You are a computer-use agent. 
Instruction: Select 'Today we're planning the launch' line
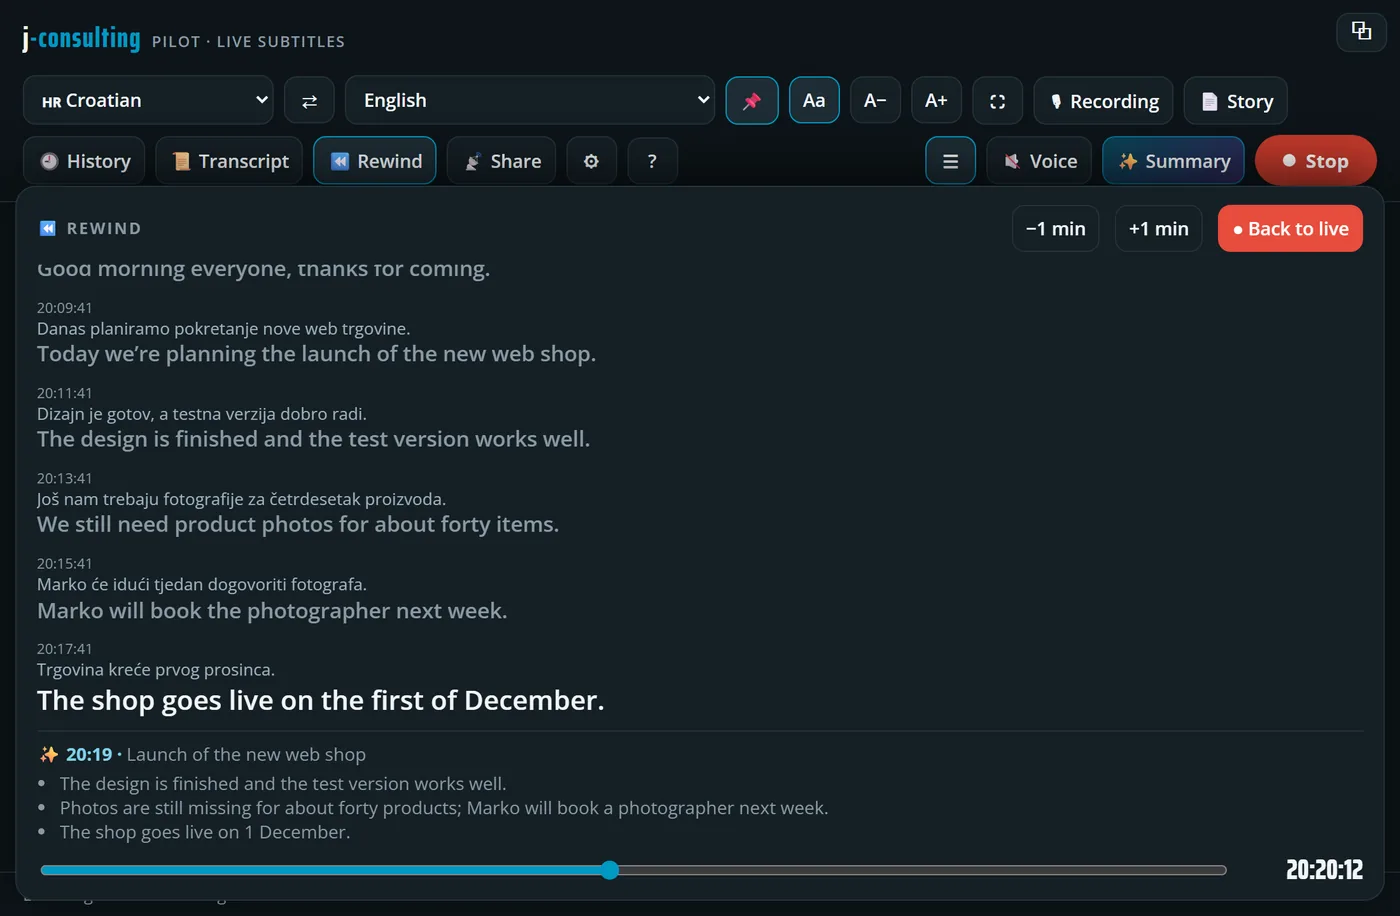coord(316,354)
